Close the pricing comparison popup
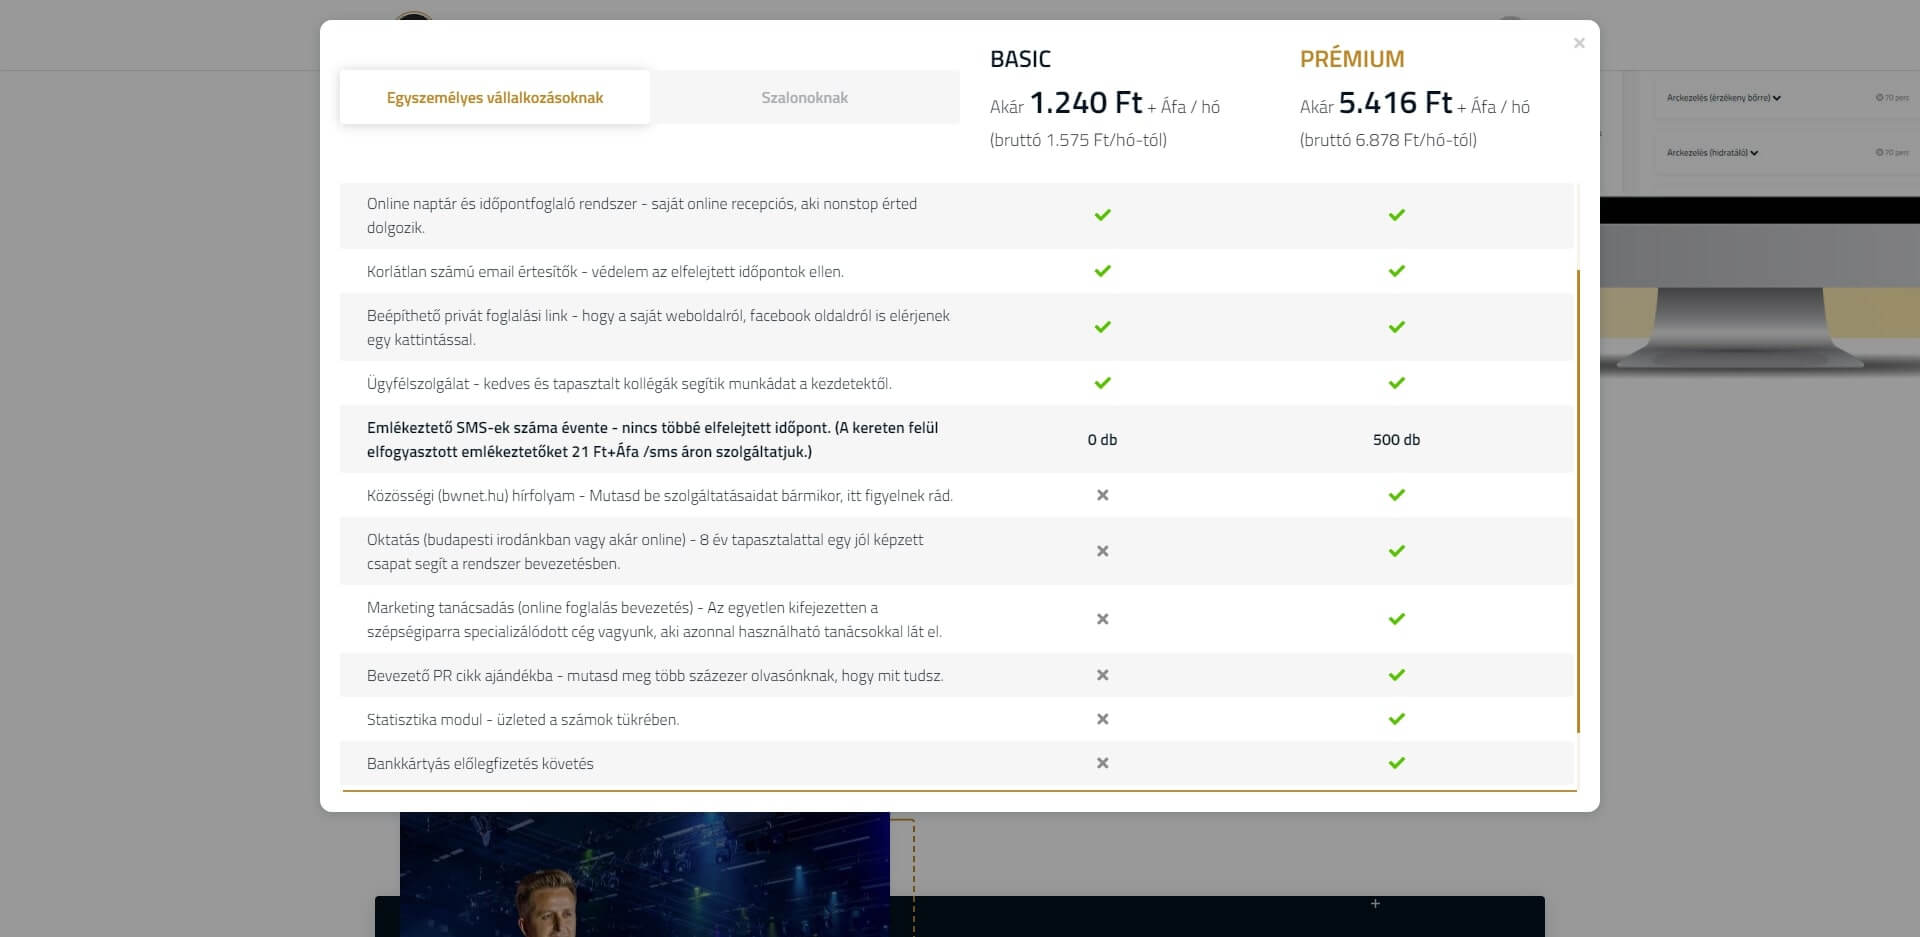Viewport: 1920px width, 937px height. pyautogui.click(x=1579, y=43)
